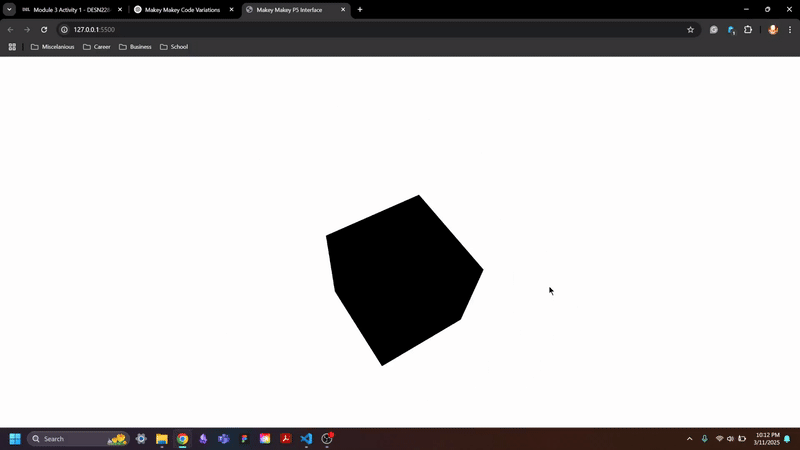Click the microphone tray icon

pos(705,439)
